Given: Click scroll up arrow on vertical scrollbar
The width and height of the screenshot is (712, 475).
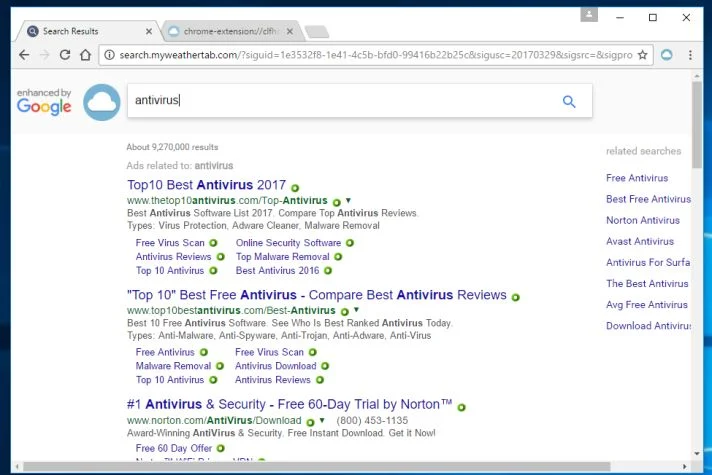Looking at the screenshot, I should pos(697,76).
